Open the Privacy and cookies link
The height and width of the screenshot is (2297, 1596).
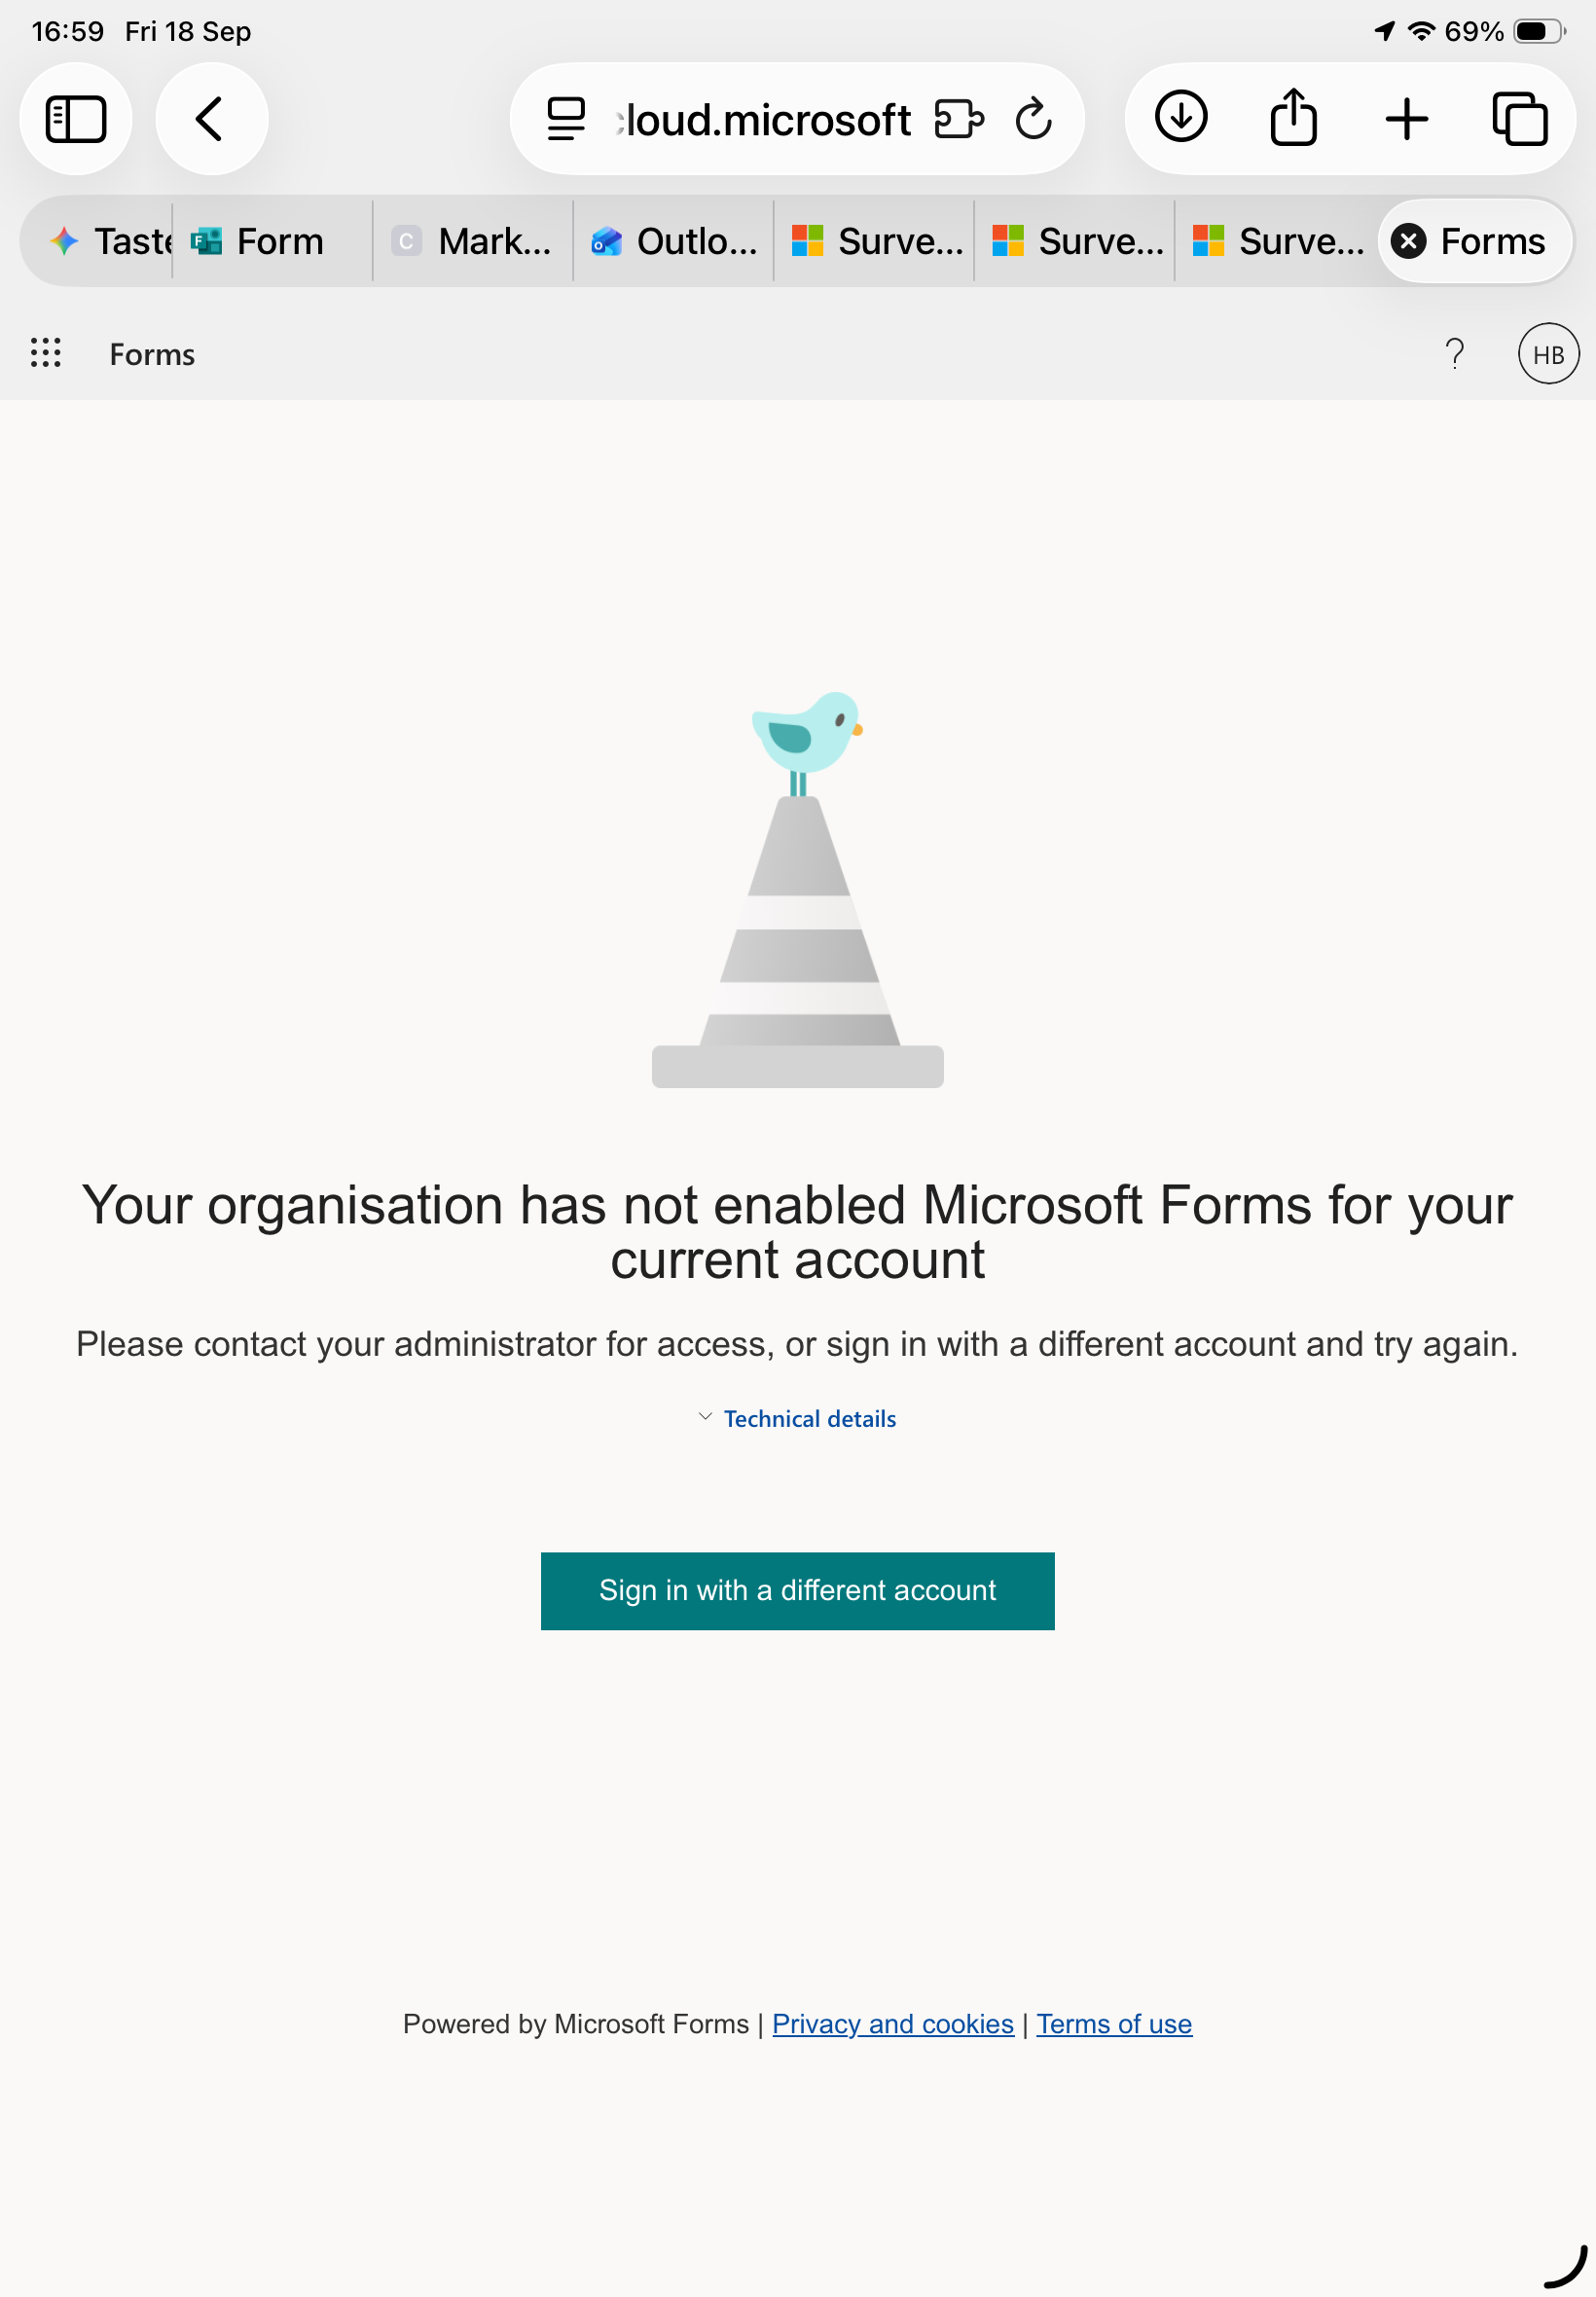[x=892, y=2024]
